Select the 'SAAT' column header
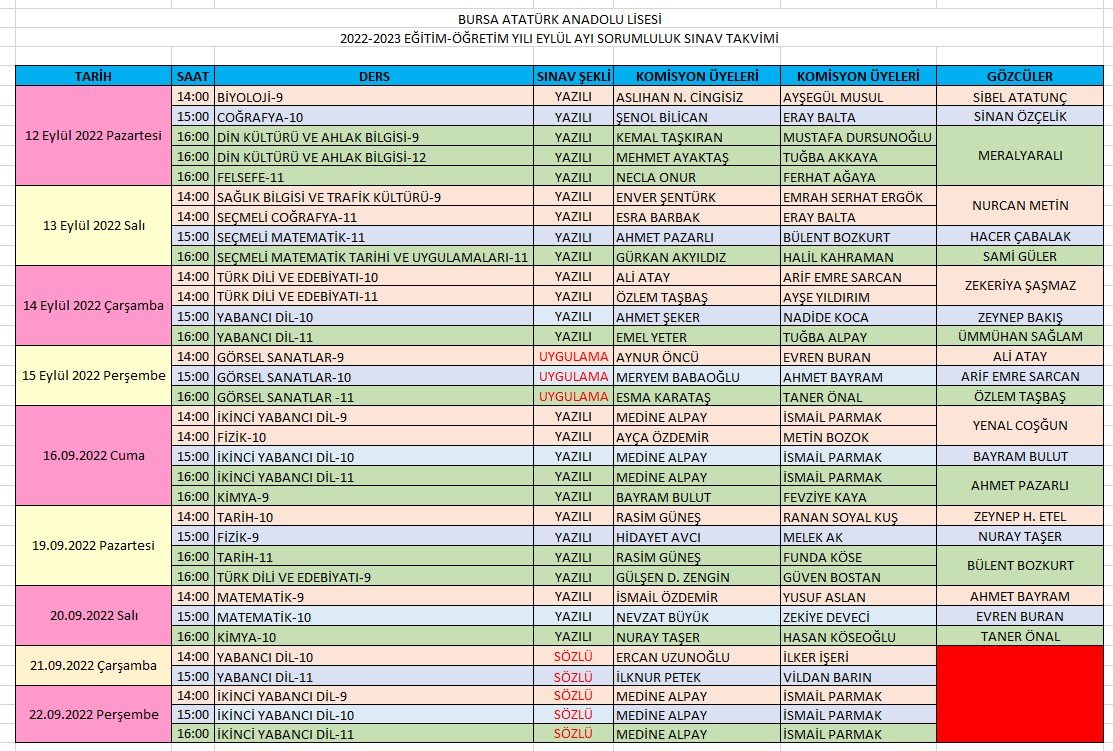Screen dimensions: 1113x751 point(192,76)
